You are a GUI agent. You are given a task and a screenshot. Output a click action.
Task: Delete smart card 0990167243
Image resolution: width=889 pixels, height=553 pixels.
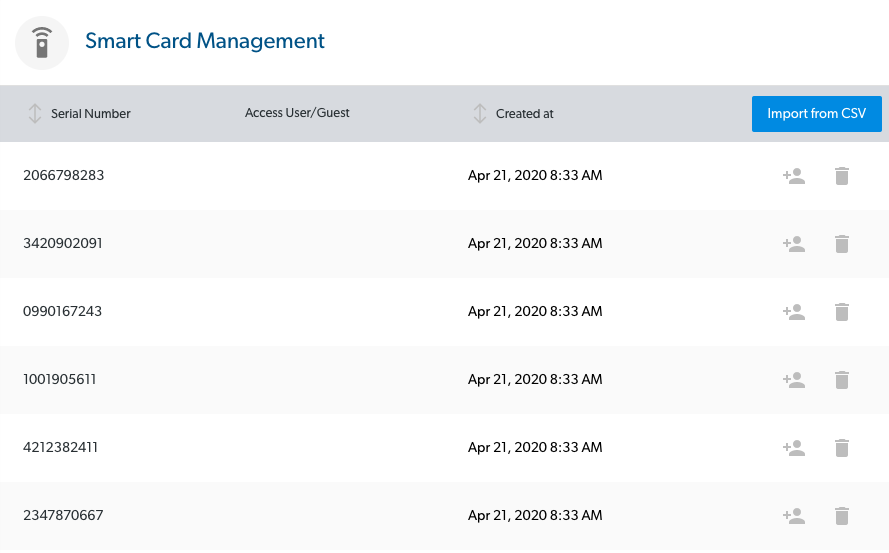pyautogui.click(x=842, y=312)
